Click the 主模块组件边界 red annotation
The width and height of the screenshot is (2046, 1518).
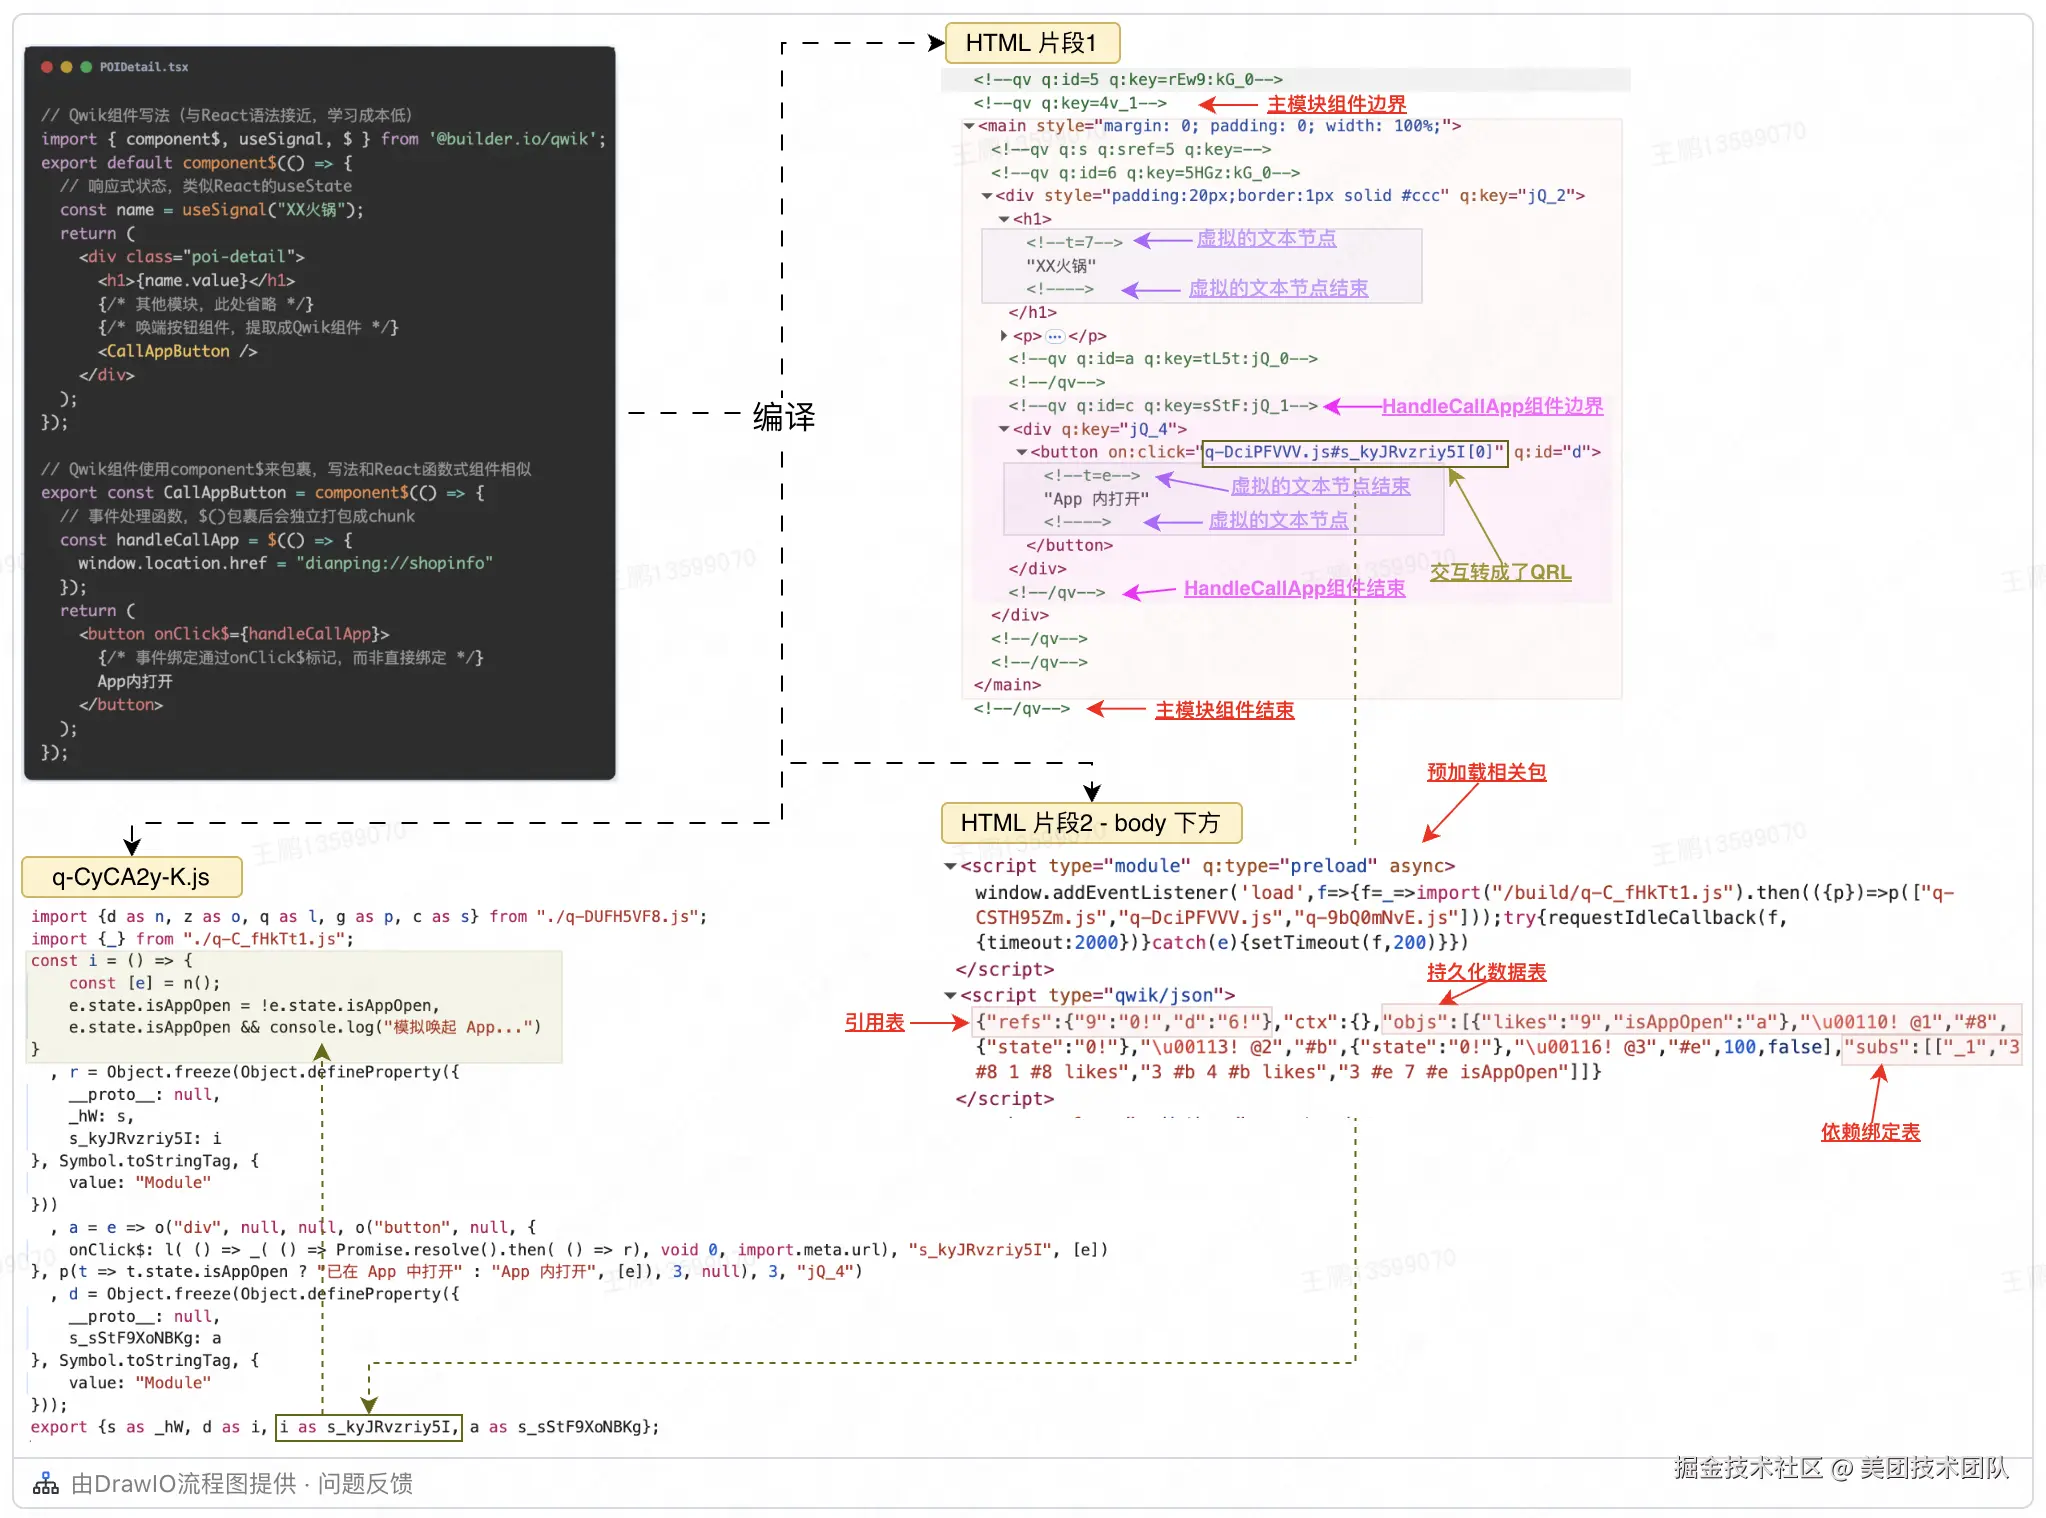pos(1336,104)
